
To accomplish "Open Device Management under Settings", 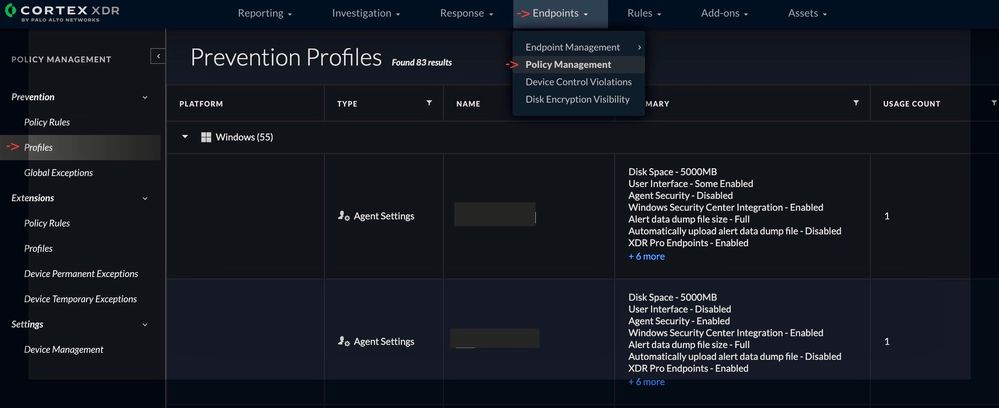I will coord(63,350).
